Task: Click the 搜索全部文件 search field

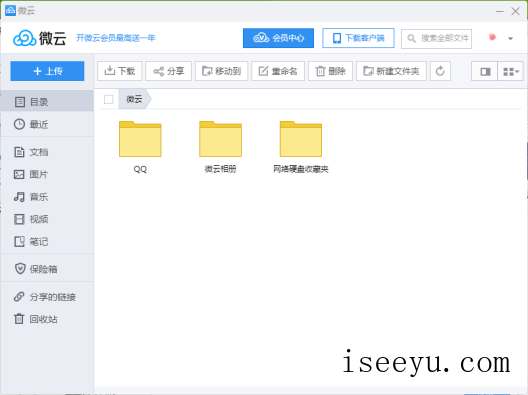Action: click(x=436, y=38)
